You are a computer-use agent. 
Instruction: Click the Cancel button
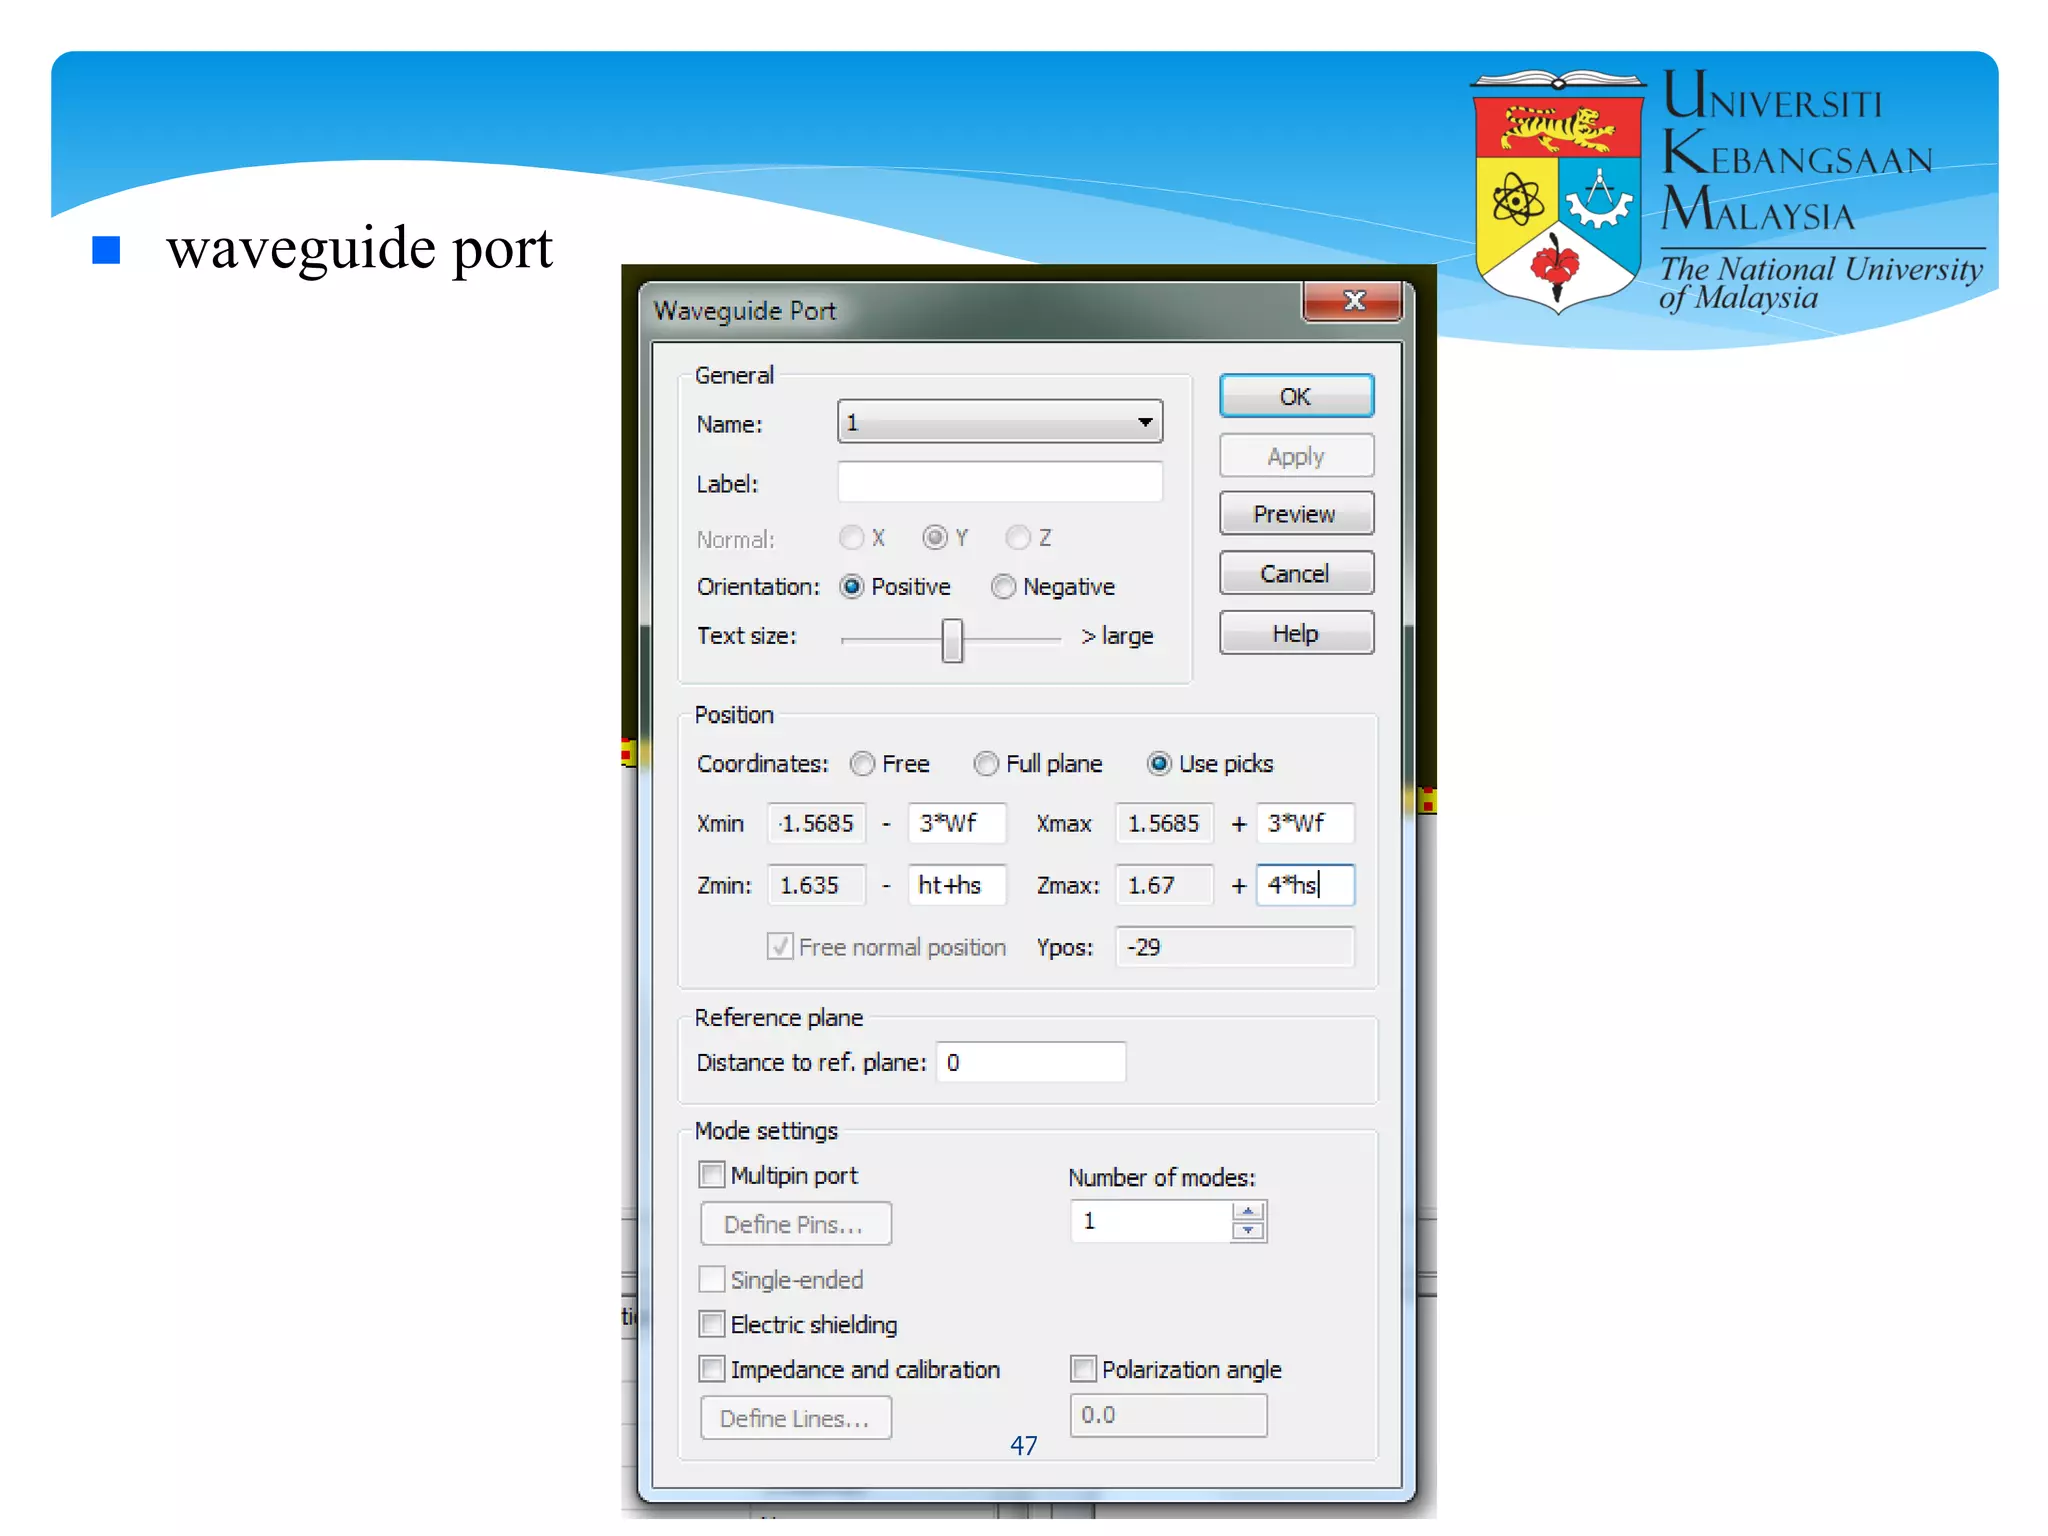coord(1295,574)
